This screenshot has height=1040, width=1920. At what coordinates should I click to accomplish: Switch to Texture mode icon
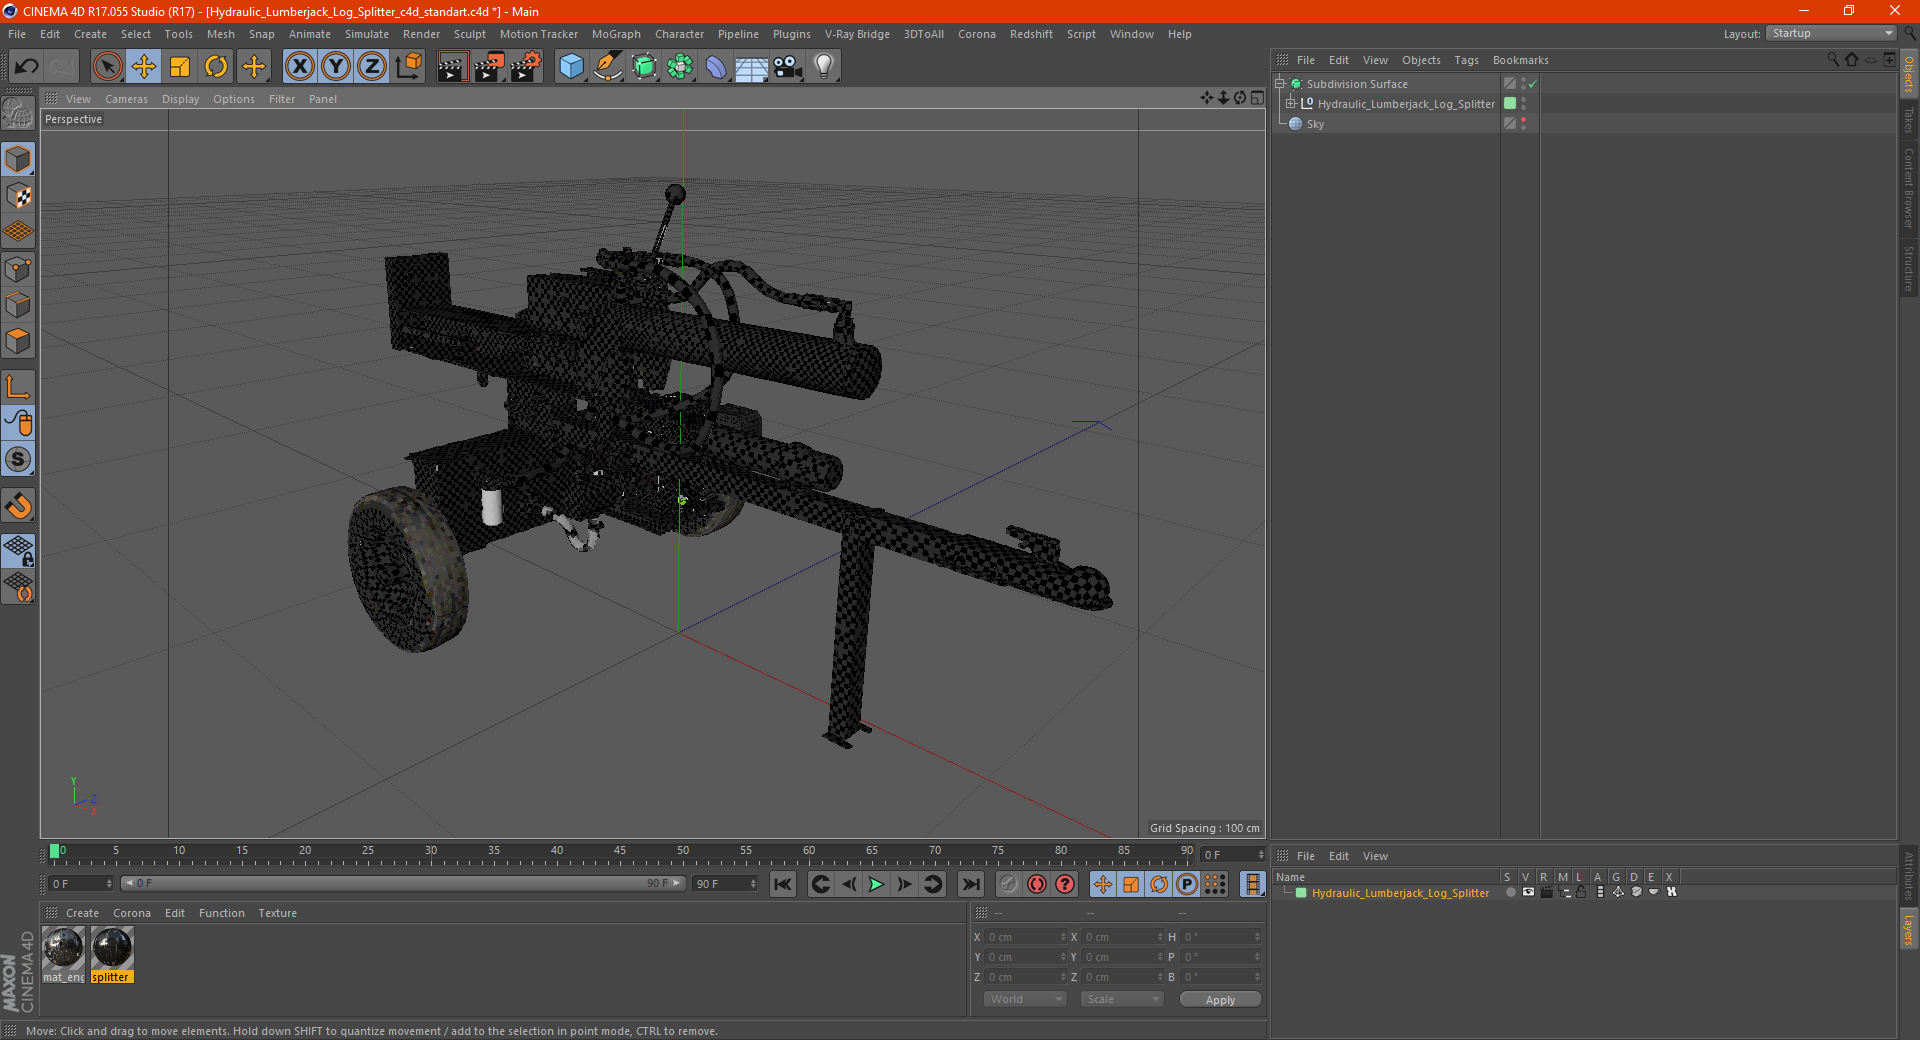point(18,196)
